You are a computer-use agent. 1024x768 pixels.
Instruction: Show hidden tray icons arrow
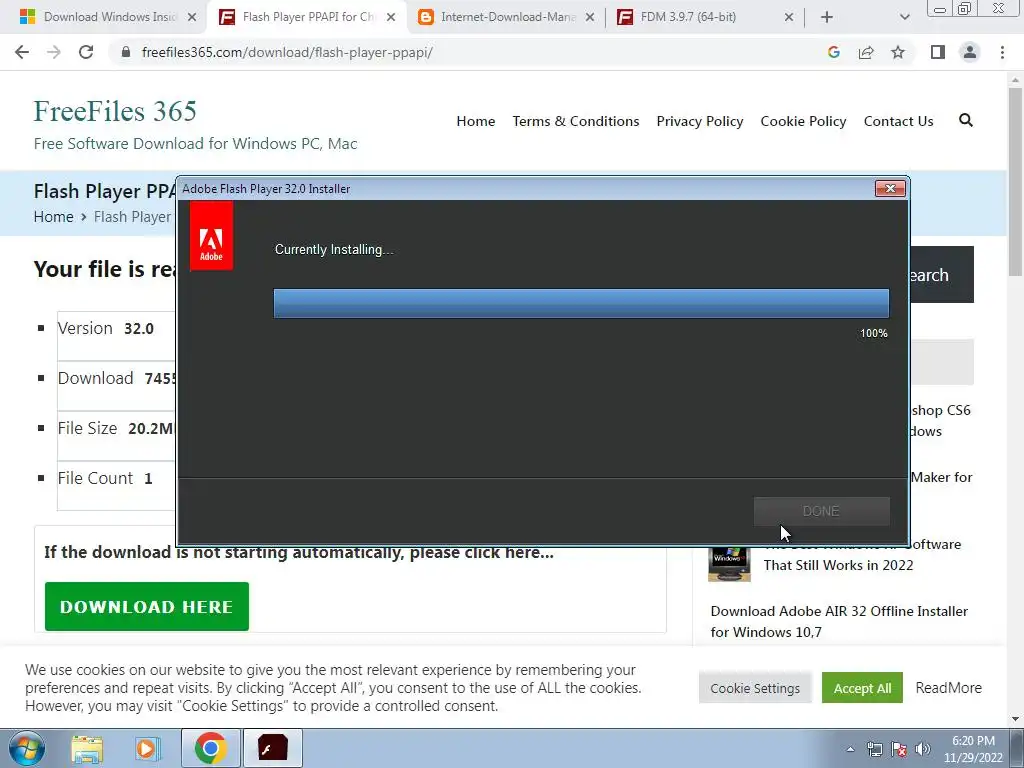850,749
